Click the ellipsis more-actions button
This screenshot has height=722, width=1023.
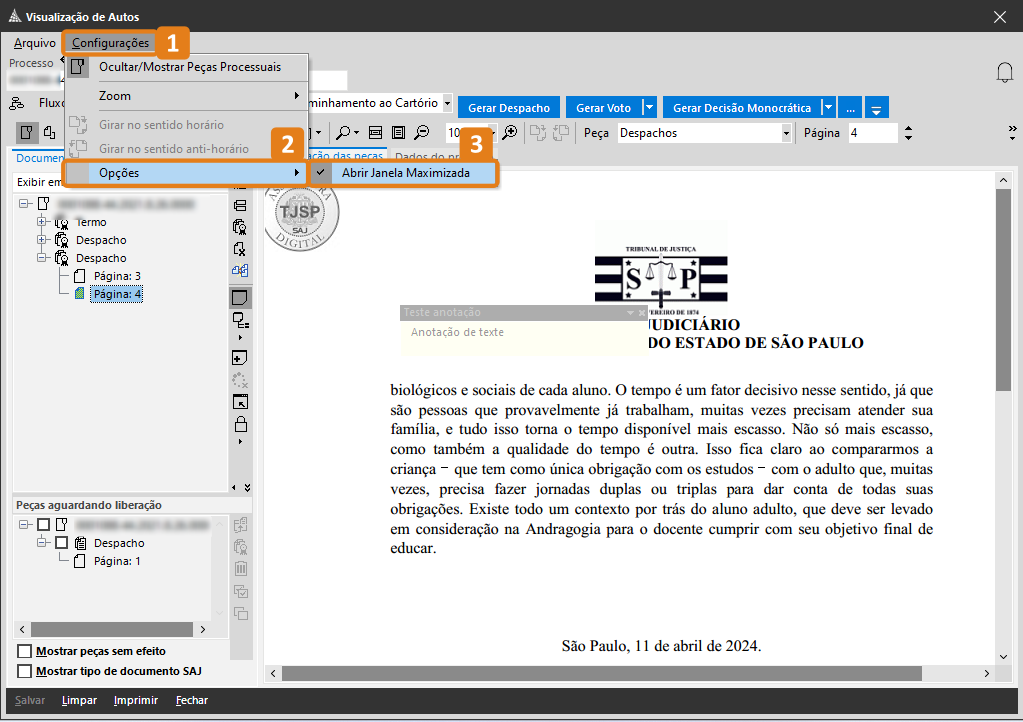click(x=850, y=108)
